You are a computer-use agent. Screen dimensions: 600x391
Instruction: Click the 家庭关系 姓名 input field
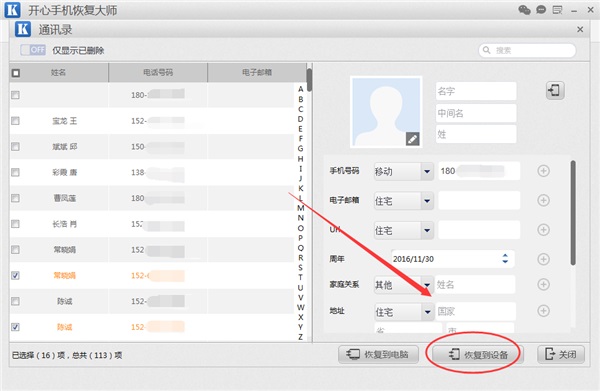(475, 285)
